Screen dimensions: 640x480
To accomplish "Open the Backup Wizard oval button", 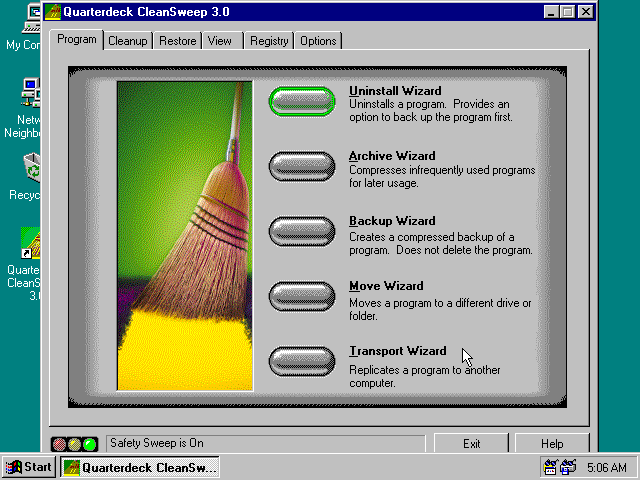I will (302, 231).
